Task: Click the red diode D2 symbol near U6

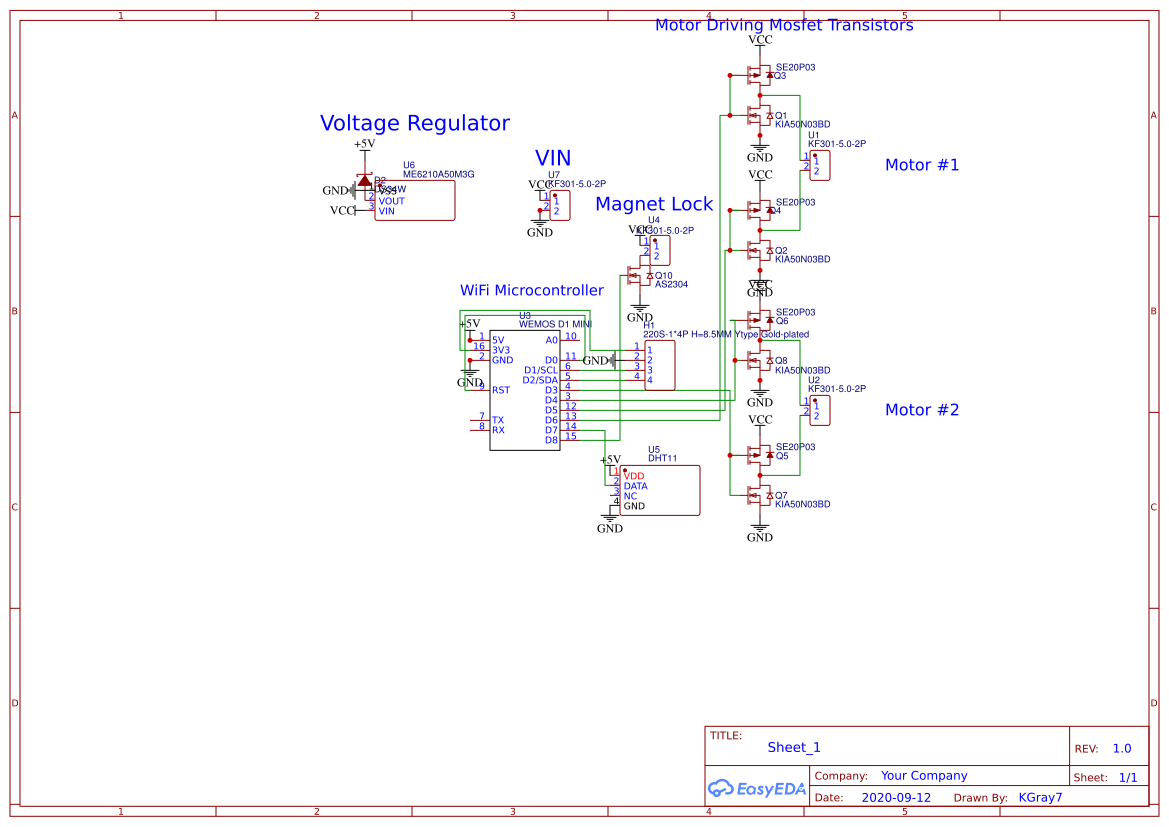Action: (x=364, y=183)
